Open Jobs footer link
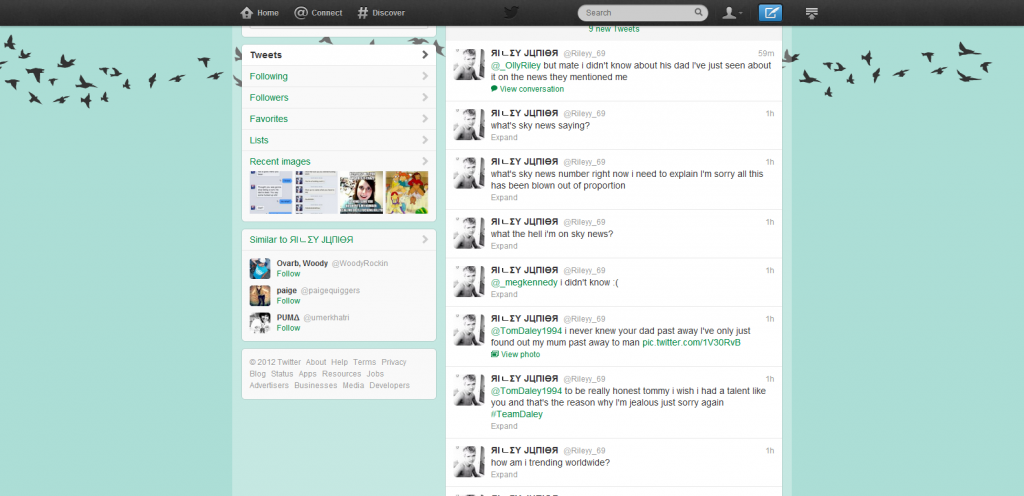Viewport: 1024px width, 496px height. [x=375, y=374]
